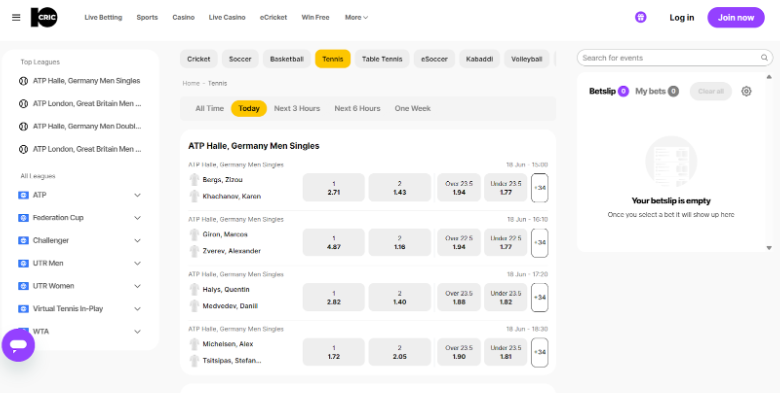Image resolution: width=780 pixels, height=393 pixels.
Task: Expand the Federation Cup league list
Action: (x=138, y=218)
